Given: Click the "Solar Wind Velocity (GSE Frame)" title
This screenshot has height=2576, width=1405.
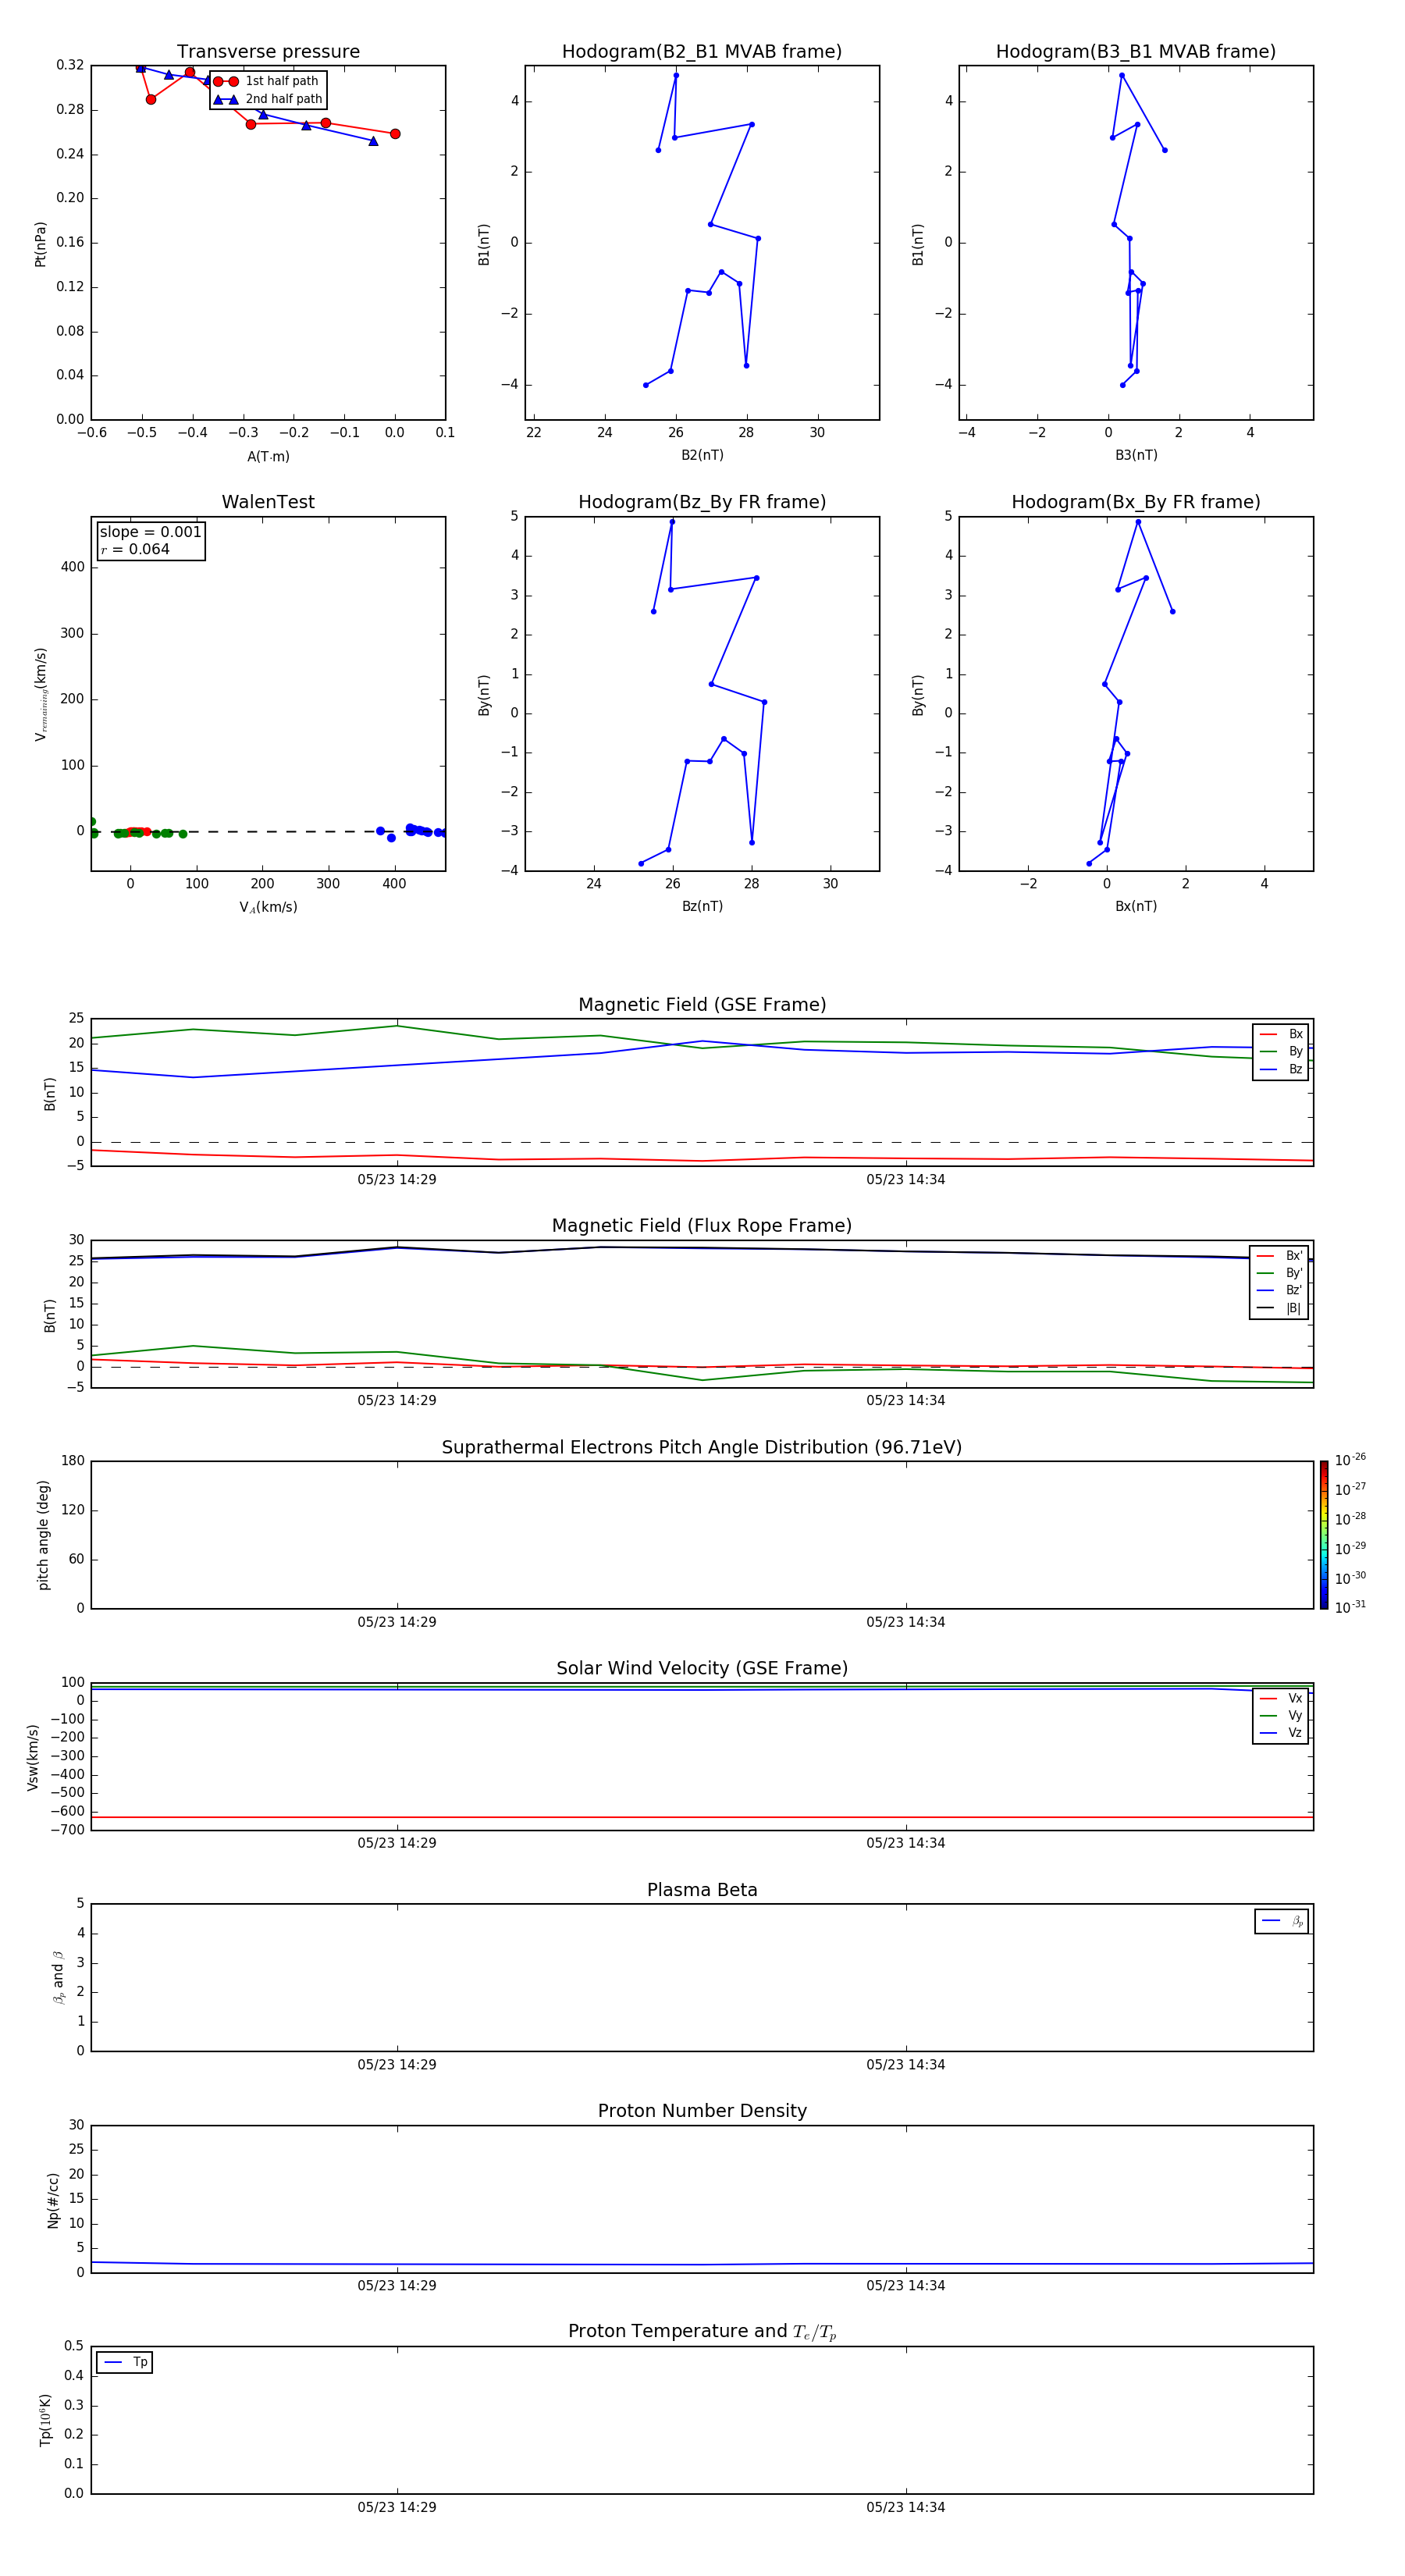Looking at the screenshot, I should tap(702, 1669).
